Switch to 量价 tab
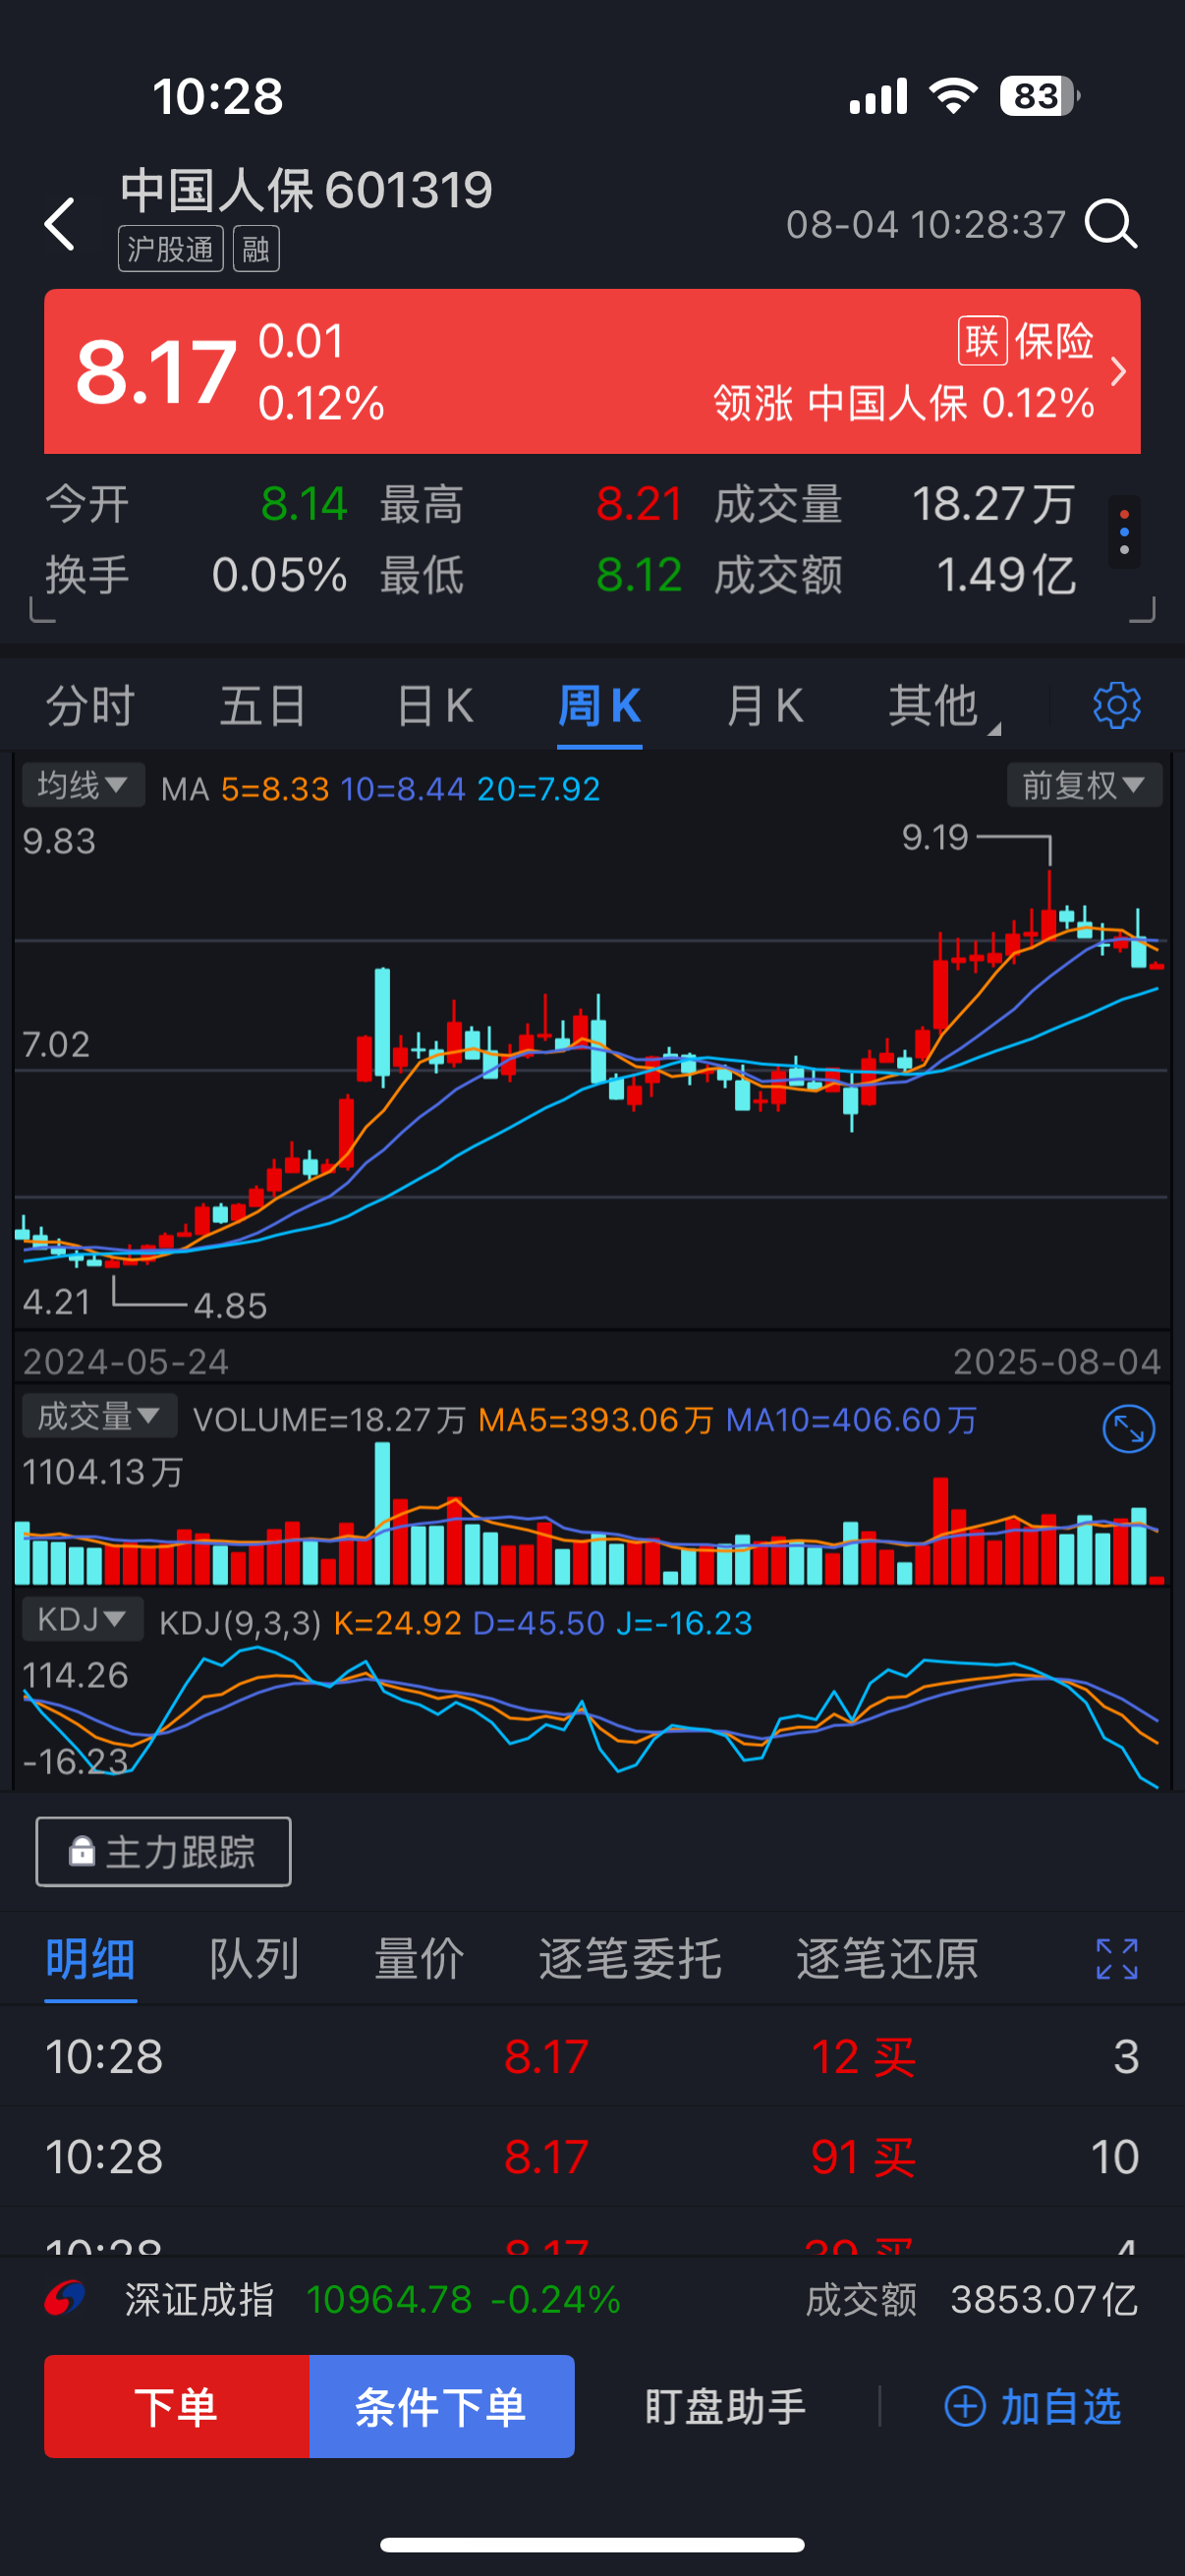1185x2576 pixels. tap(419, 1958)
